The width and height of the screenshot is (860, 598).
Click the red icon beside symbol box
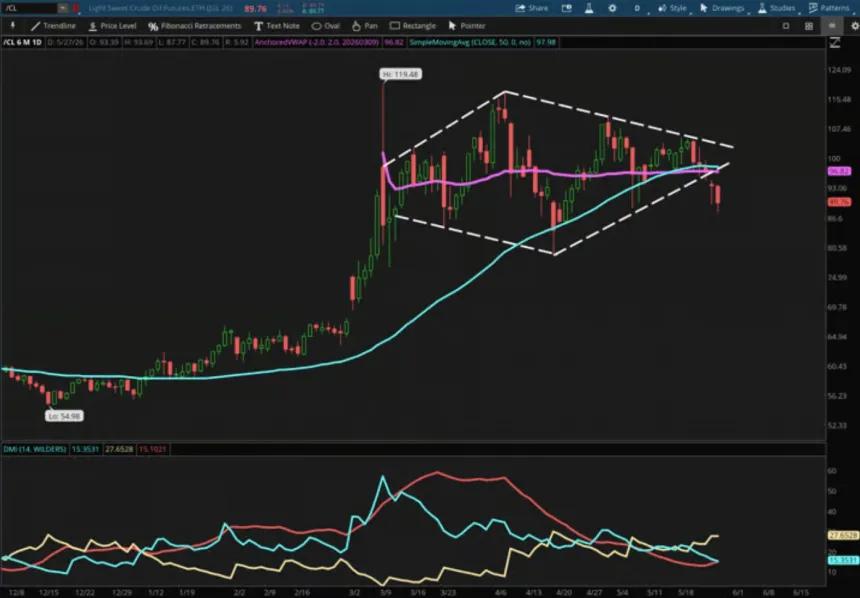[76, 8]
